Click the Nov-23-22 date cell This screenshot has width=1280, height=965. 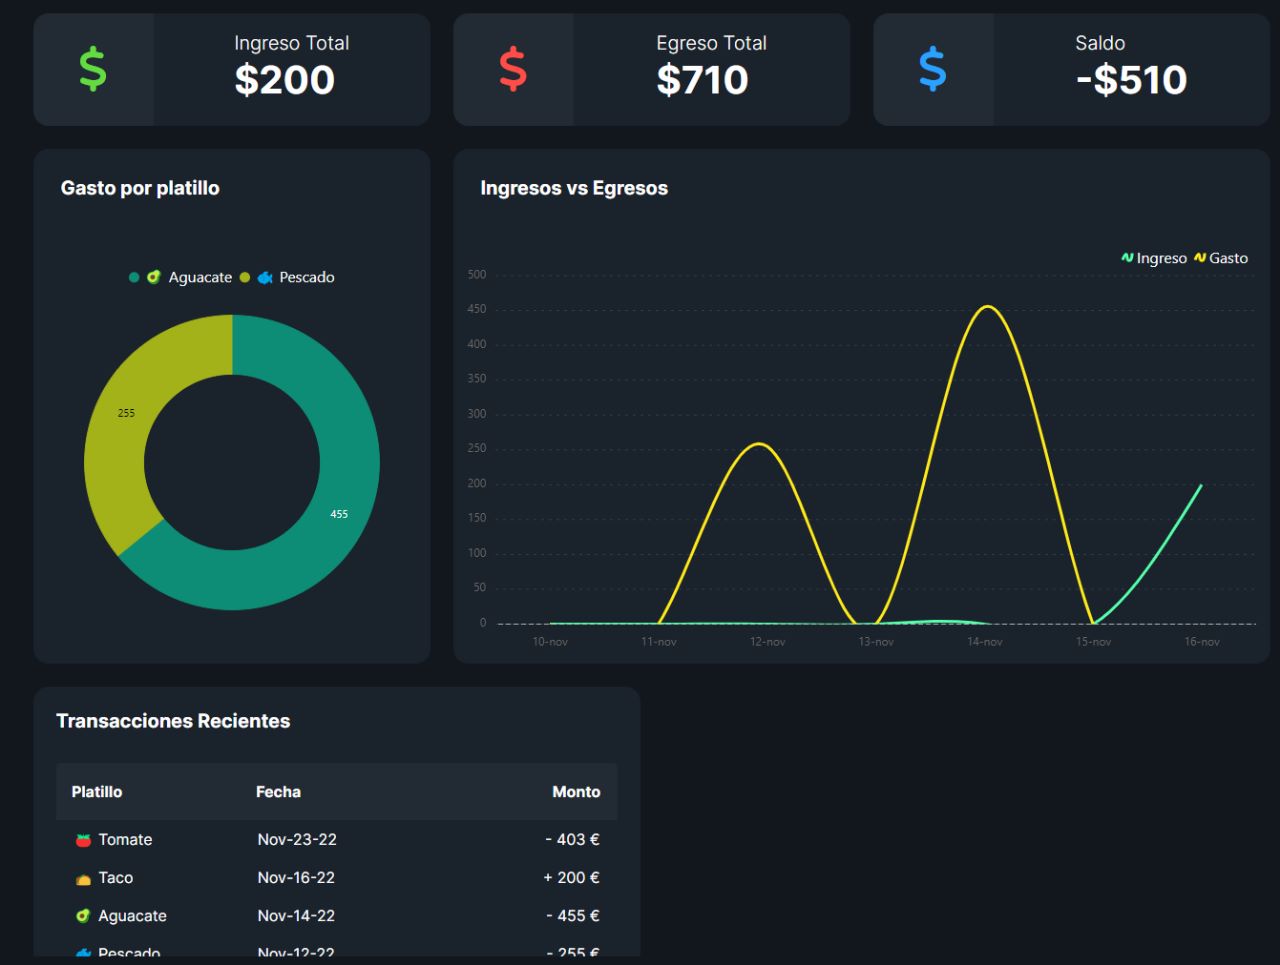[x=297, y=840]
